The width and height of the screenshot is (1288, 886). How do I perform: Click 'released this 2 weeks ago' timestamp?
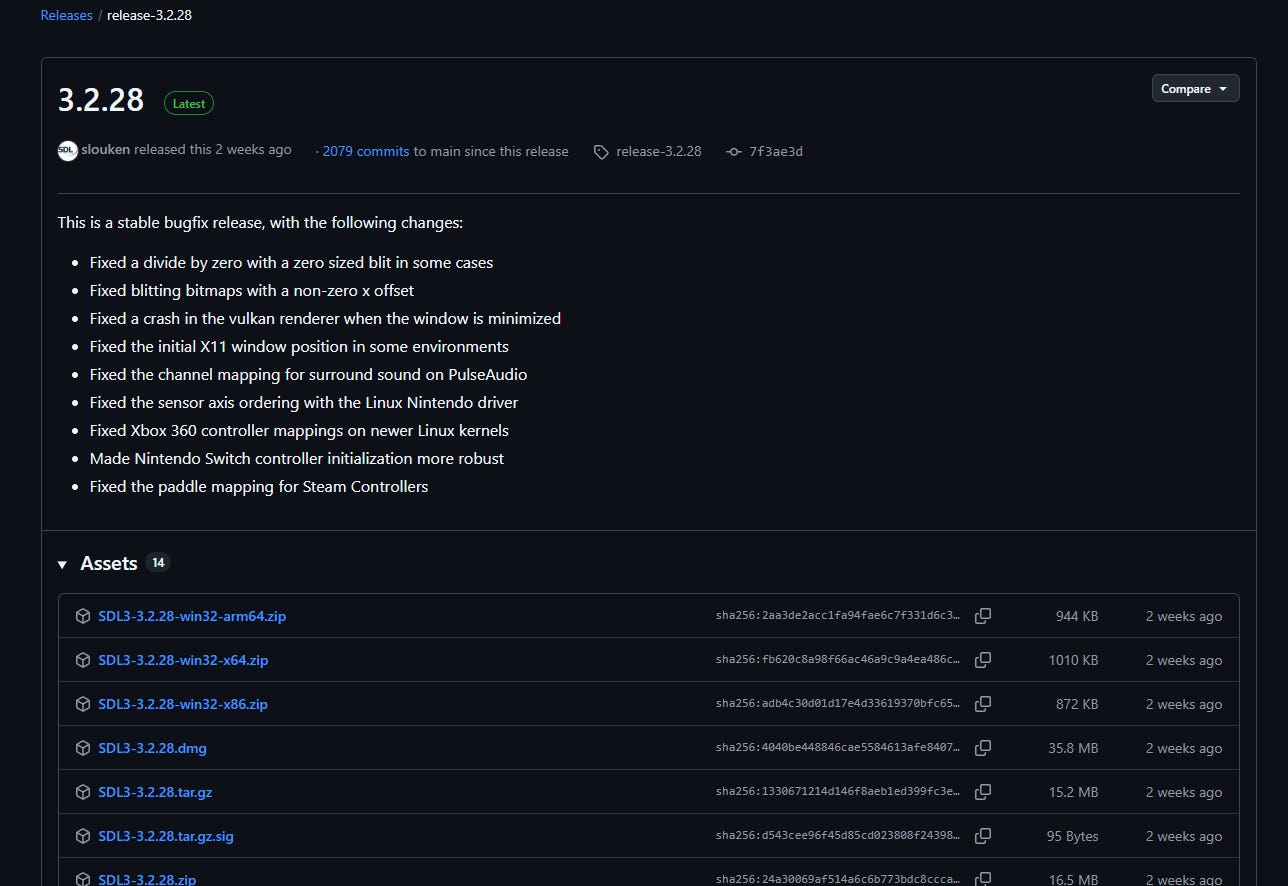213,150
